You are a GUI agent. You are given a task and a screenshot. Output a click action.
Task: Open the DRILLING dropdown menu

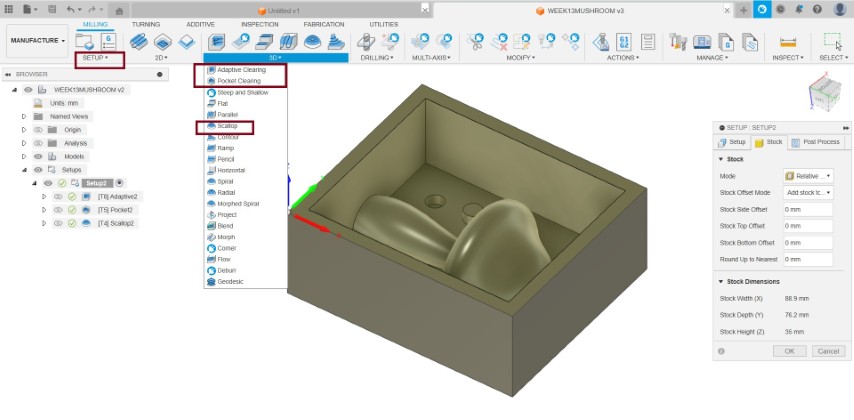click(377, 57)
